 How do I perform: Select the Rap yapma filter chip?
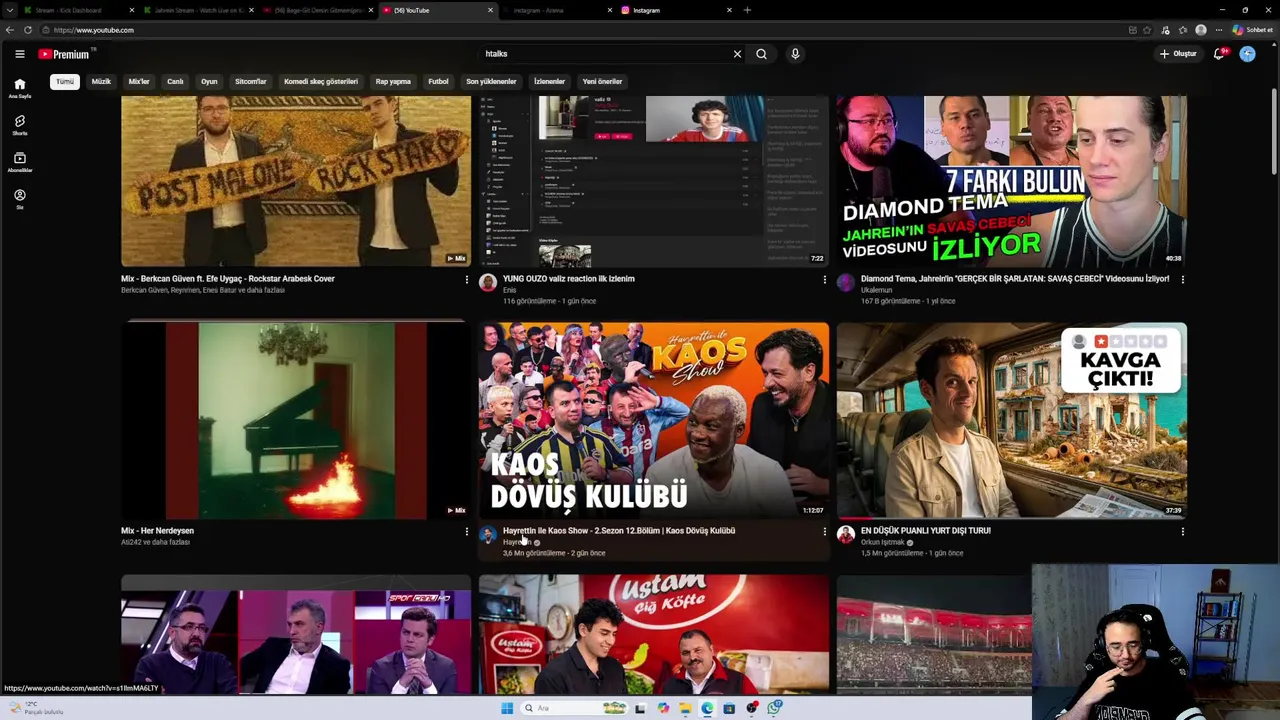(393, 81)
